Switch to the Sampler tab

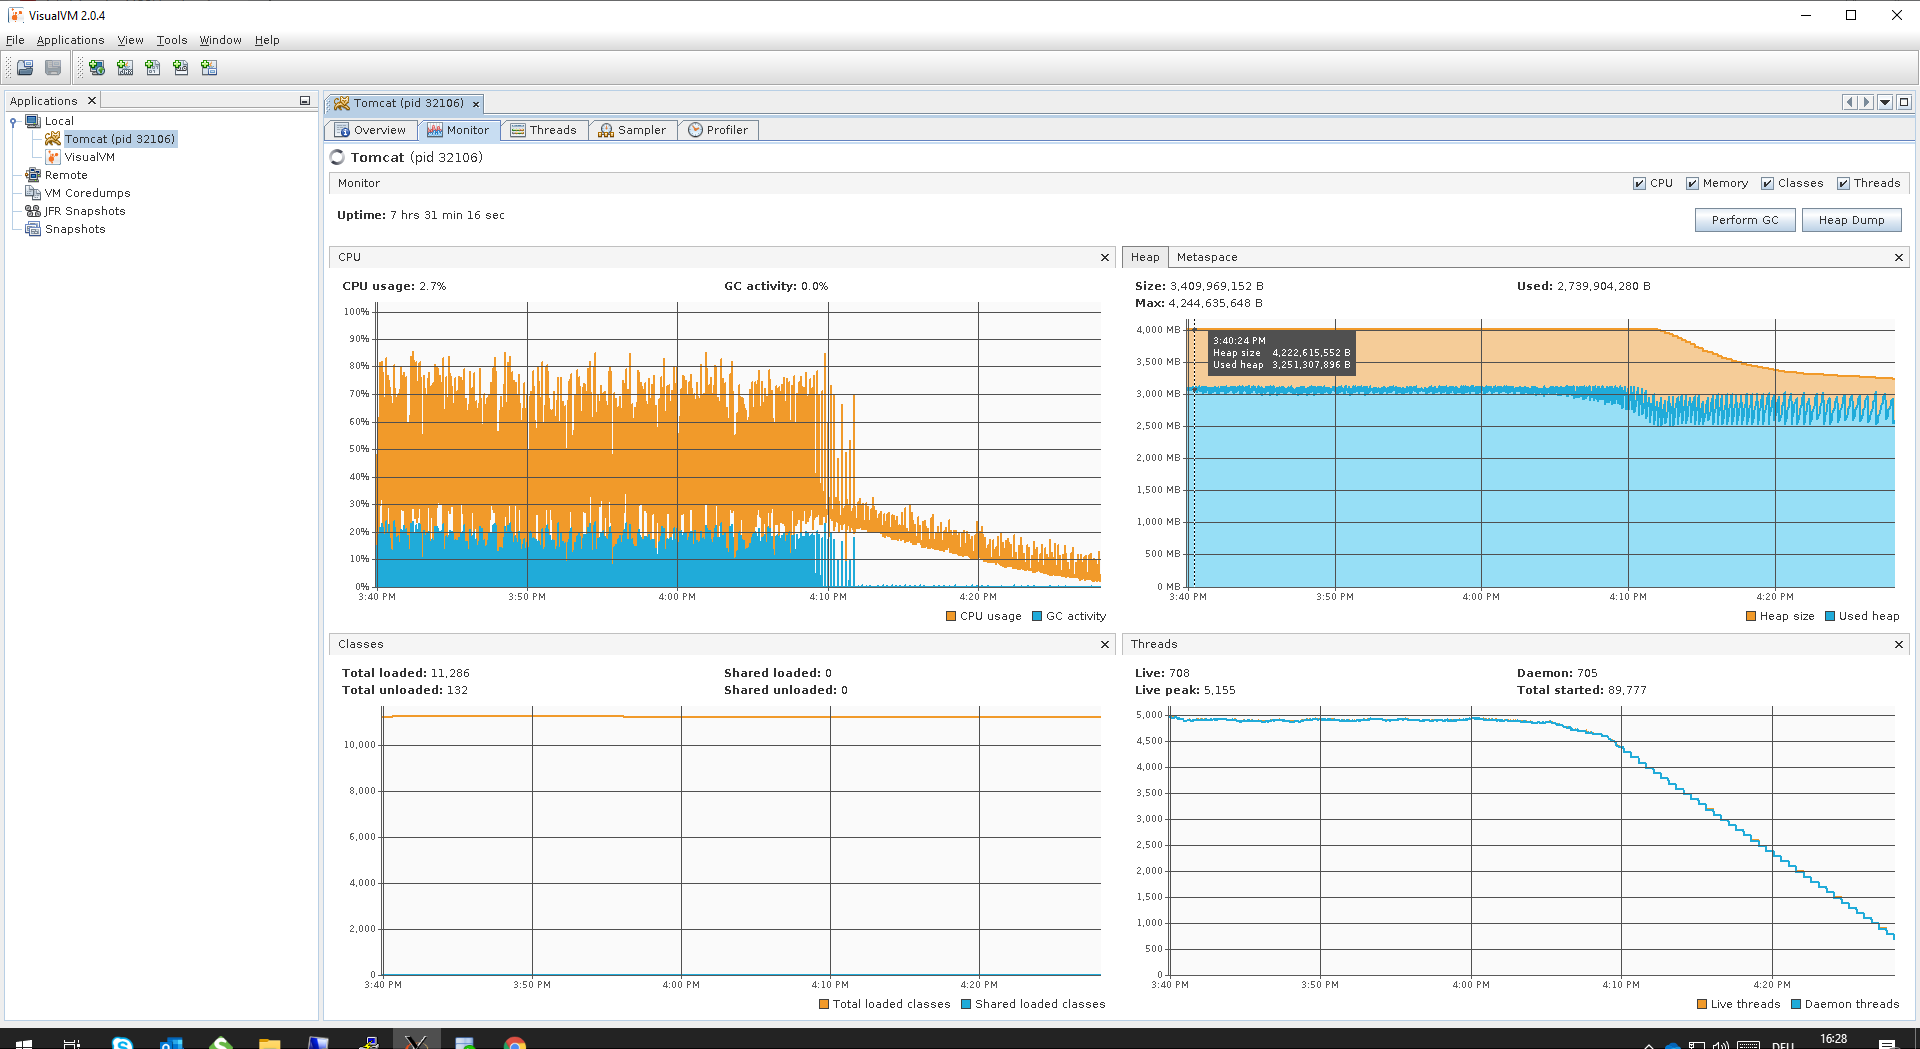[x=632, y=130]
